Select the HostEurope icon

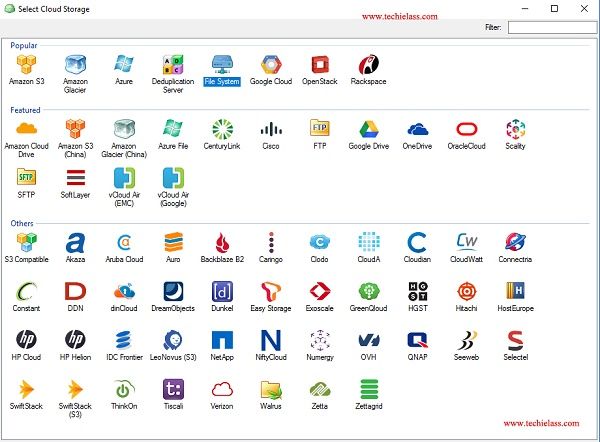click(515, 290)
